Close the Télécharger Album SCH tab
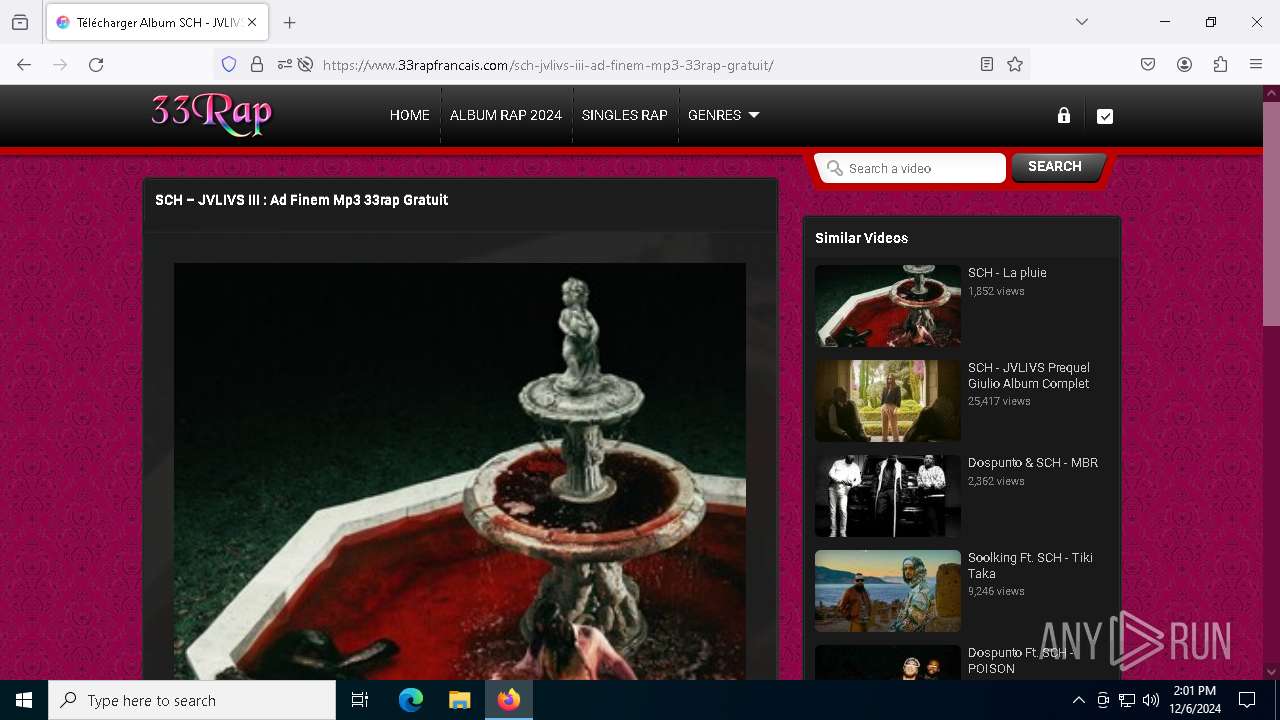Image resolution: width=1280 pixels, height=720 pixels. coord(252,22)
